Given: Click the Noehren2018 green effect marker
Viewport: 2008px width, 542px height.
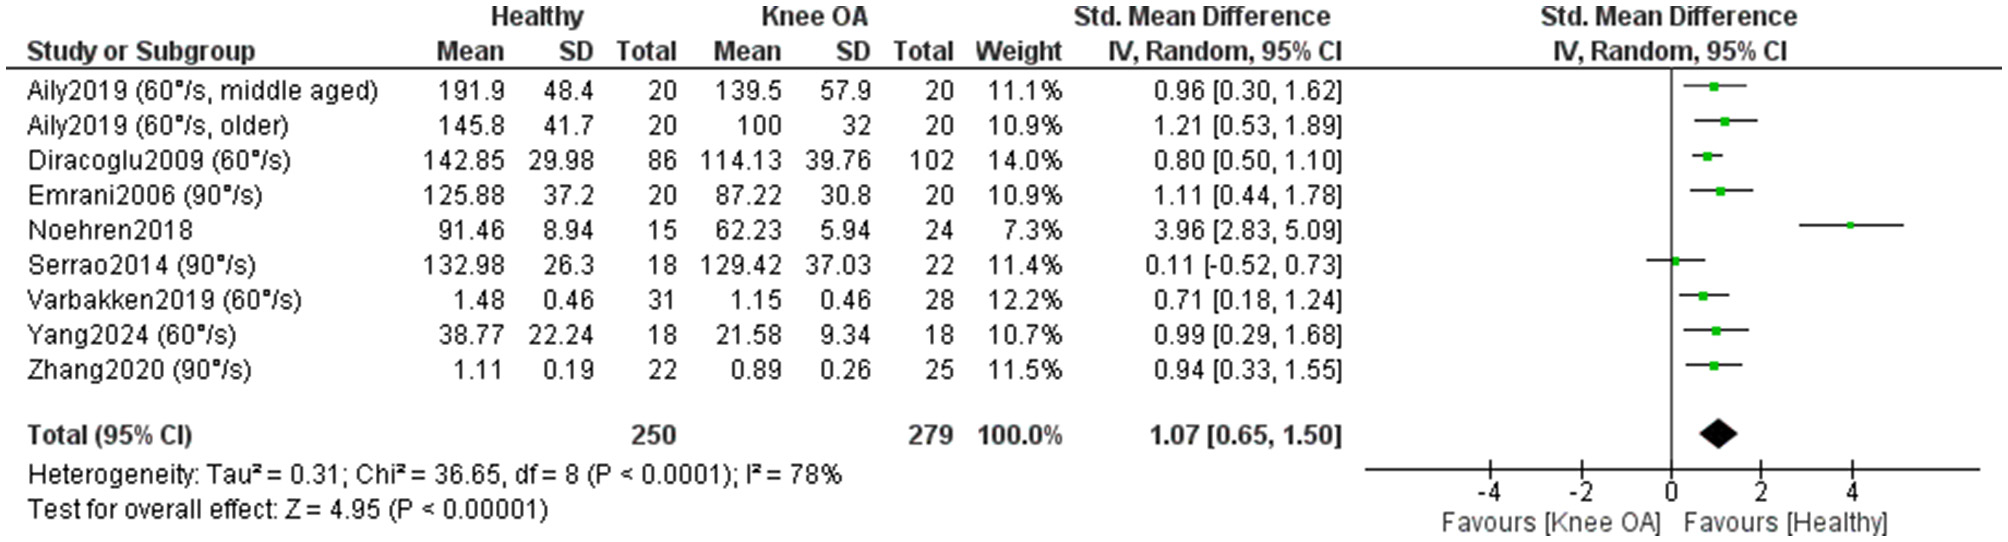Looking at the screenshot, I should (1850, 226).
